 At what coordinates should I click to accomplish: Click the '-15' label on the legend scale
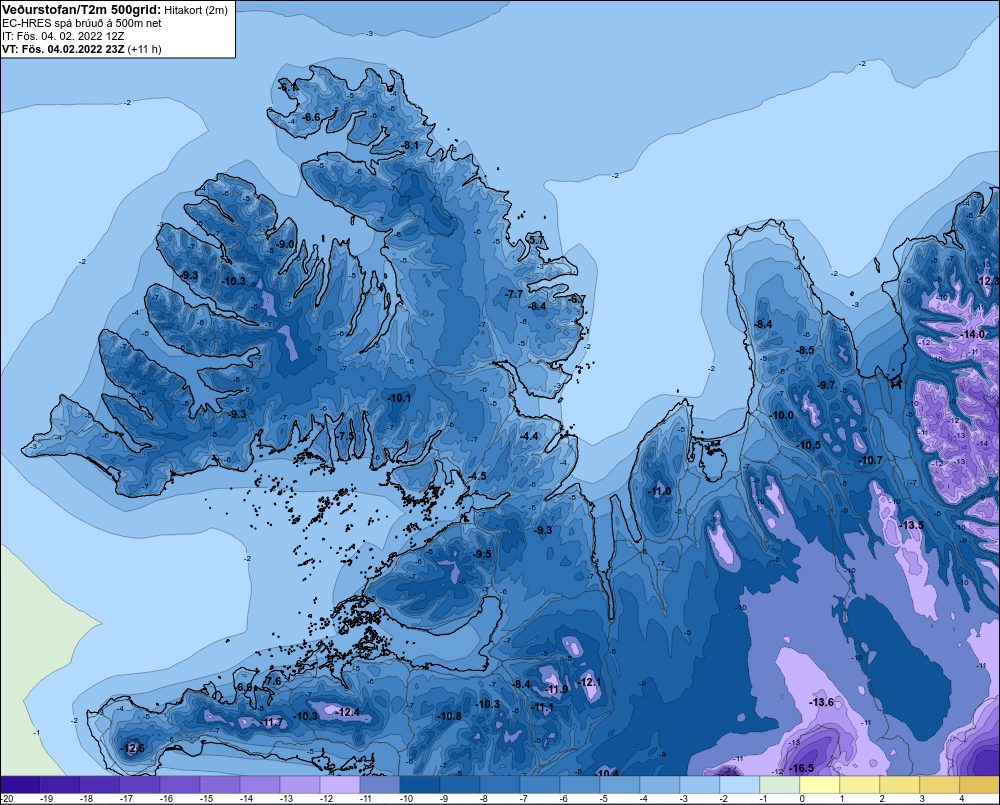click(206, 799)
